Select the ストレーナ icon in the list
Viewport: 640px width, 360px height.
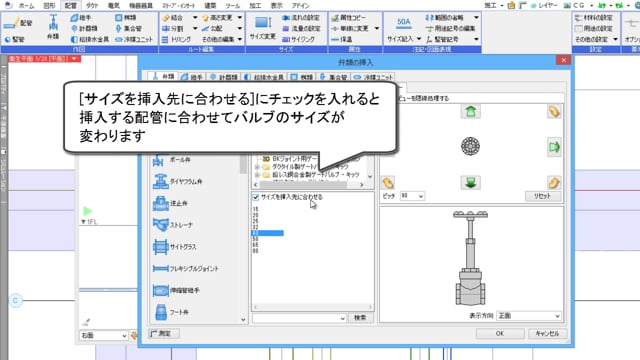click(160, 225)
